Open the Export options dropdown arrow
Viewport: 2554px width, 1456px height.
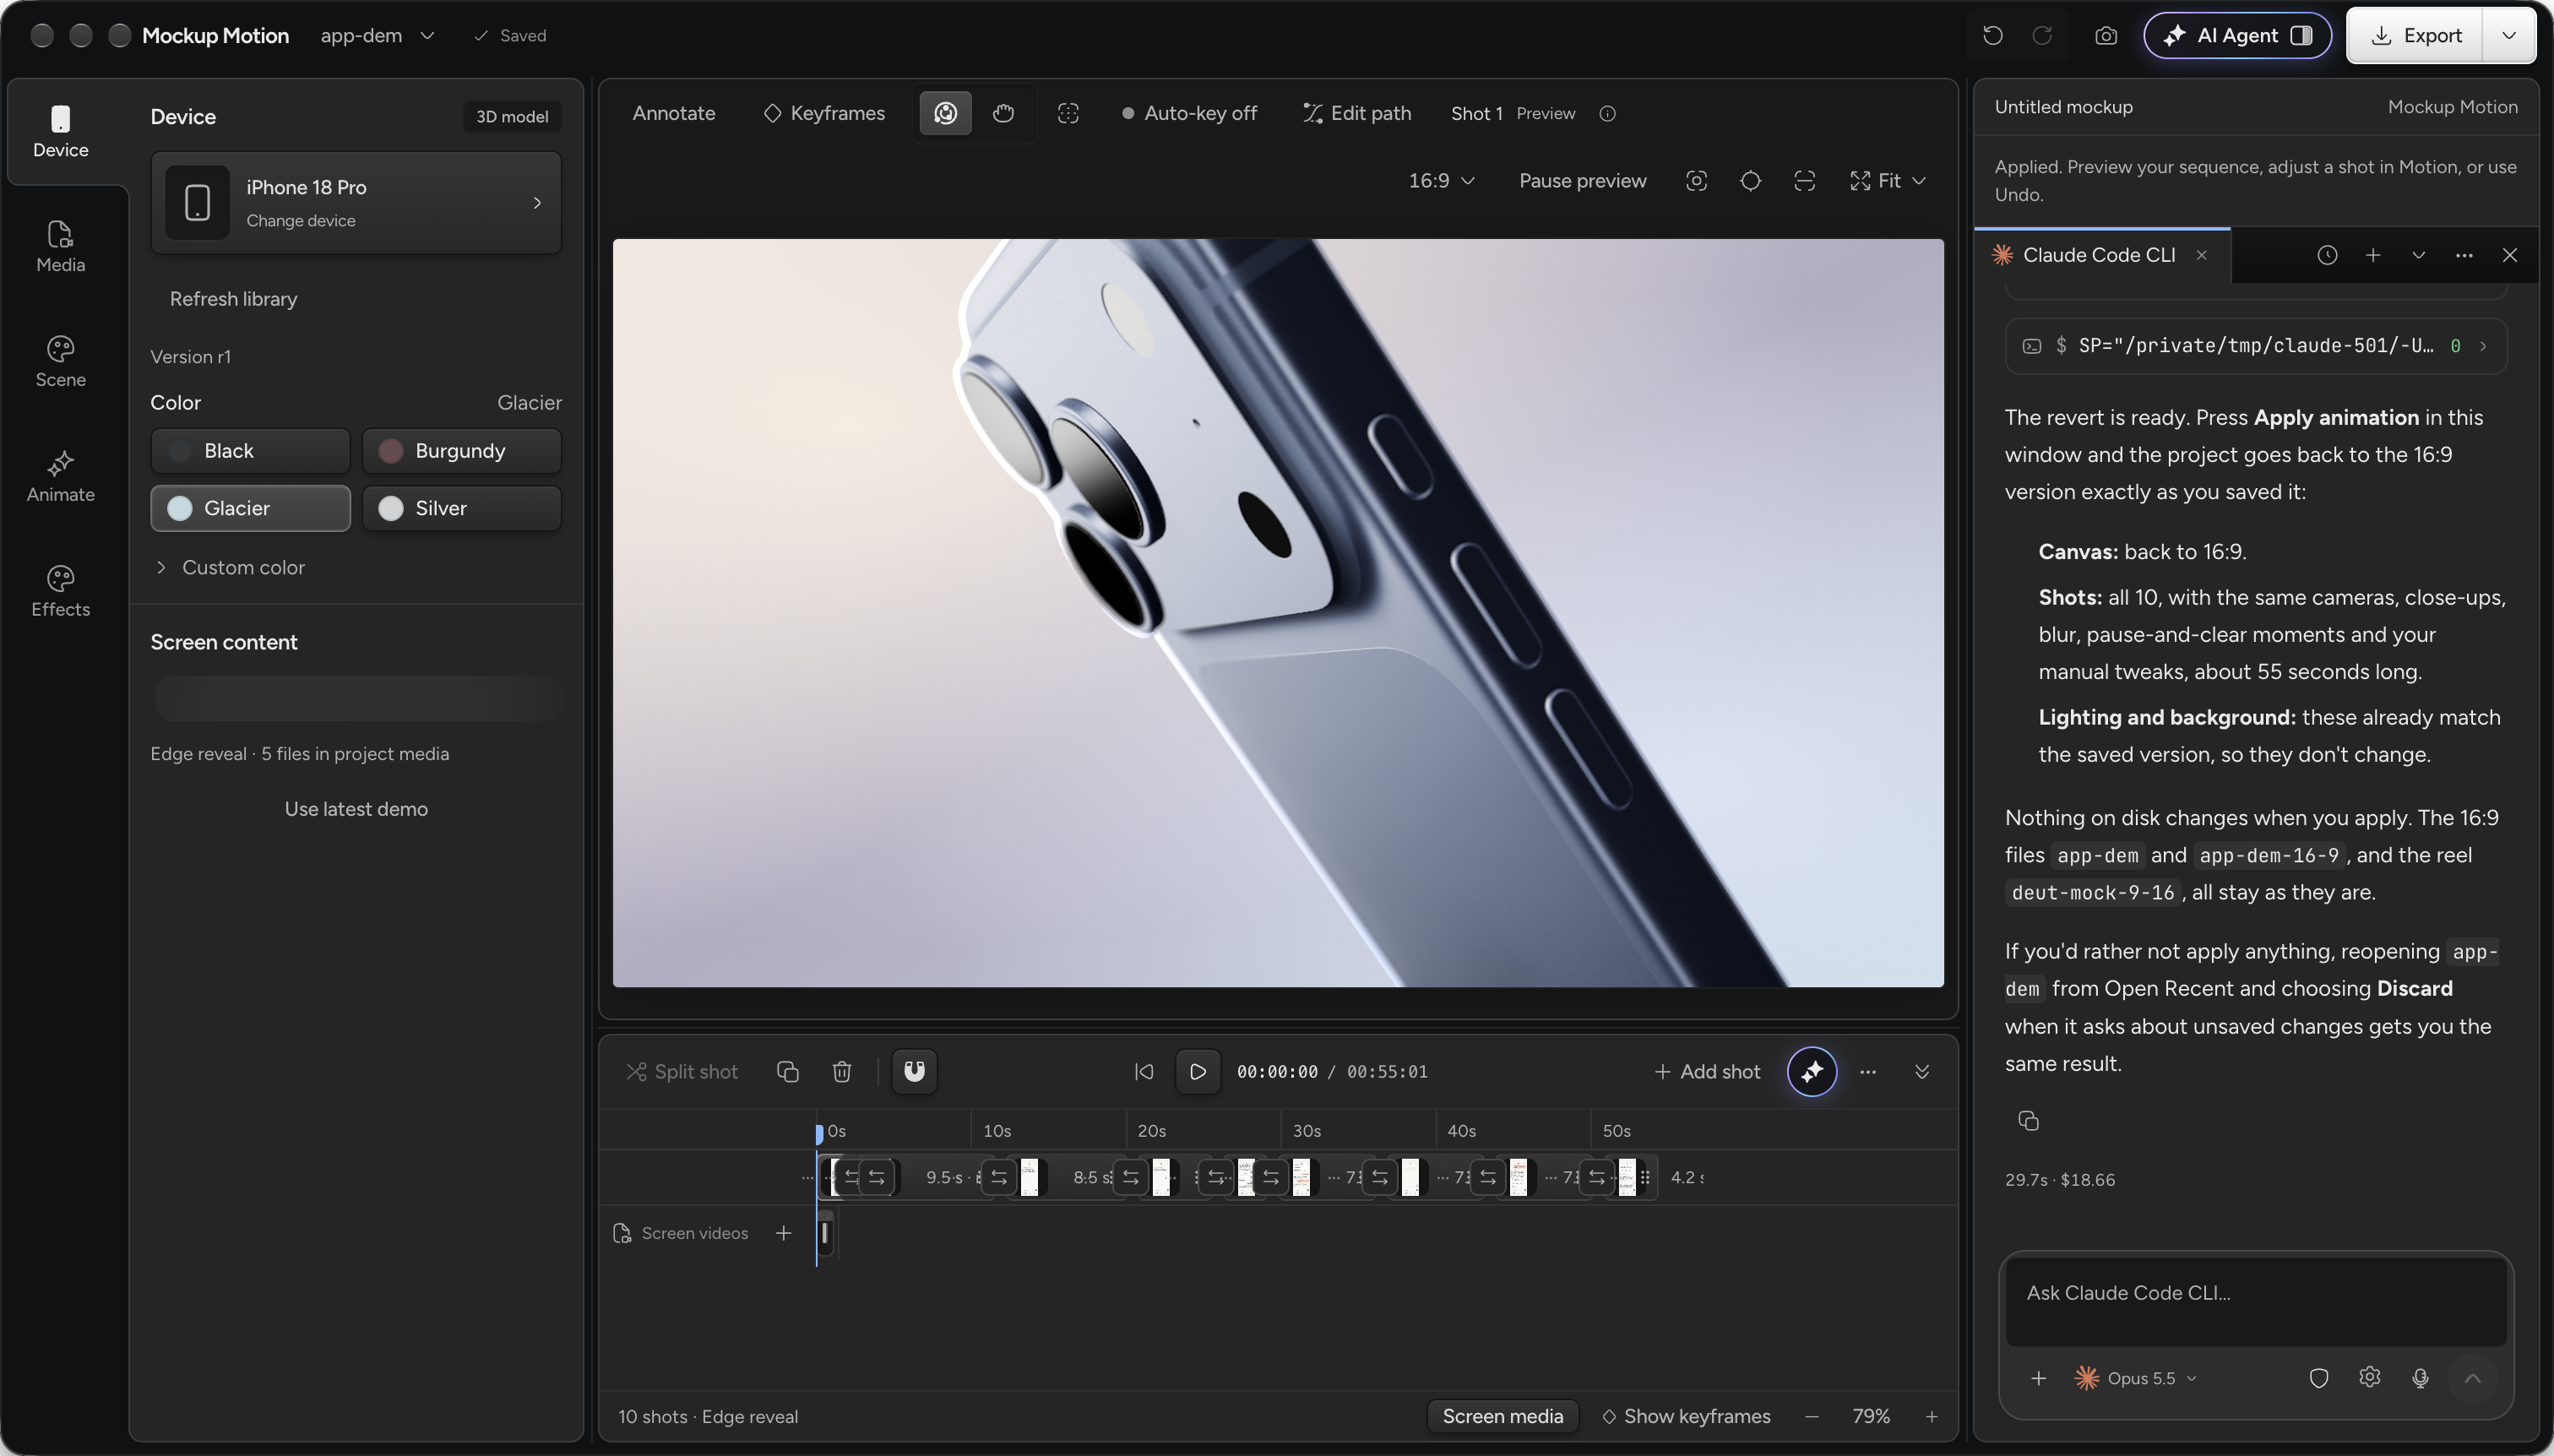point(2509,36)
